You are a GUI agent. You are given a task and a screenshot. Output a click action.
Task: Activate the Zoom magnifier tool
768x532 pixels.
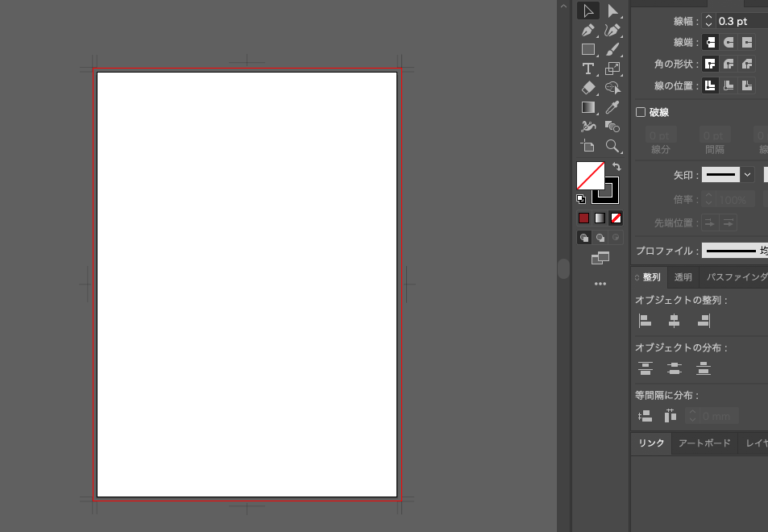click(613, 146)
